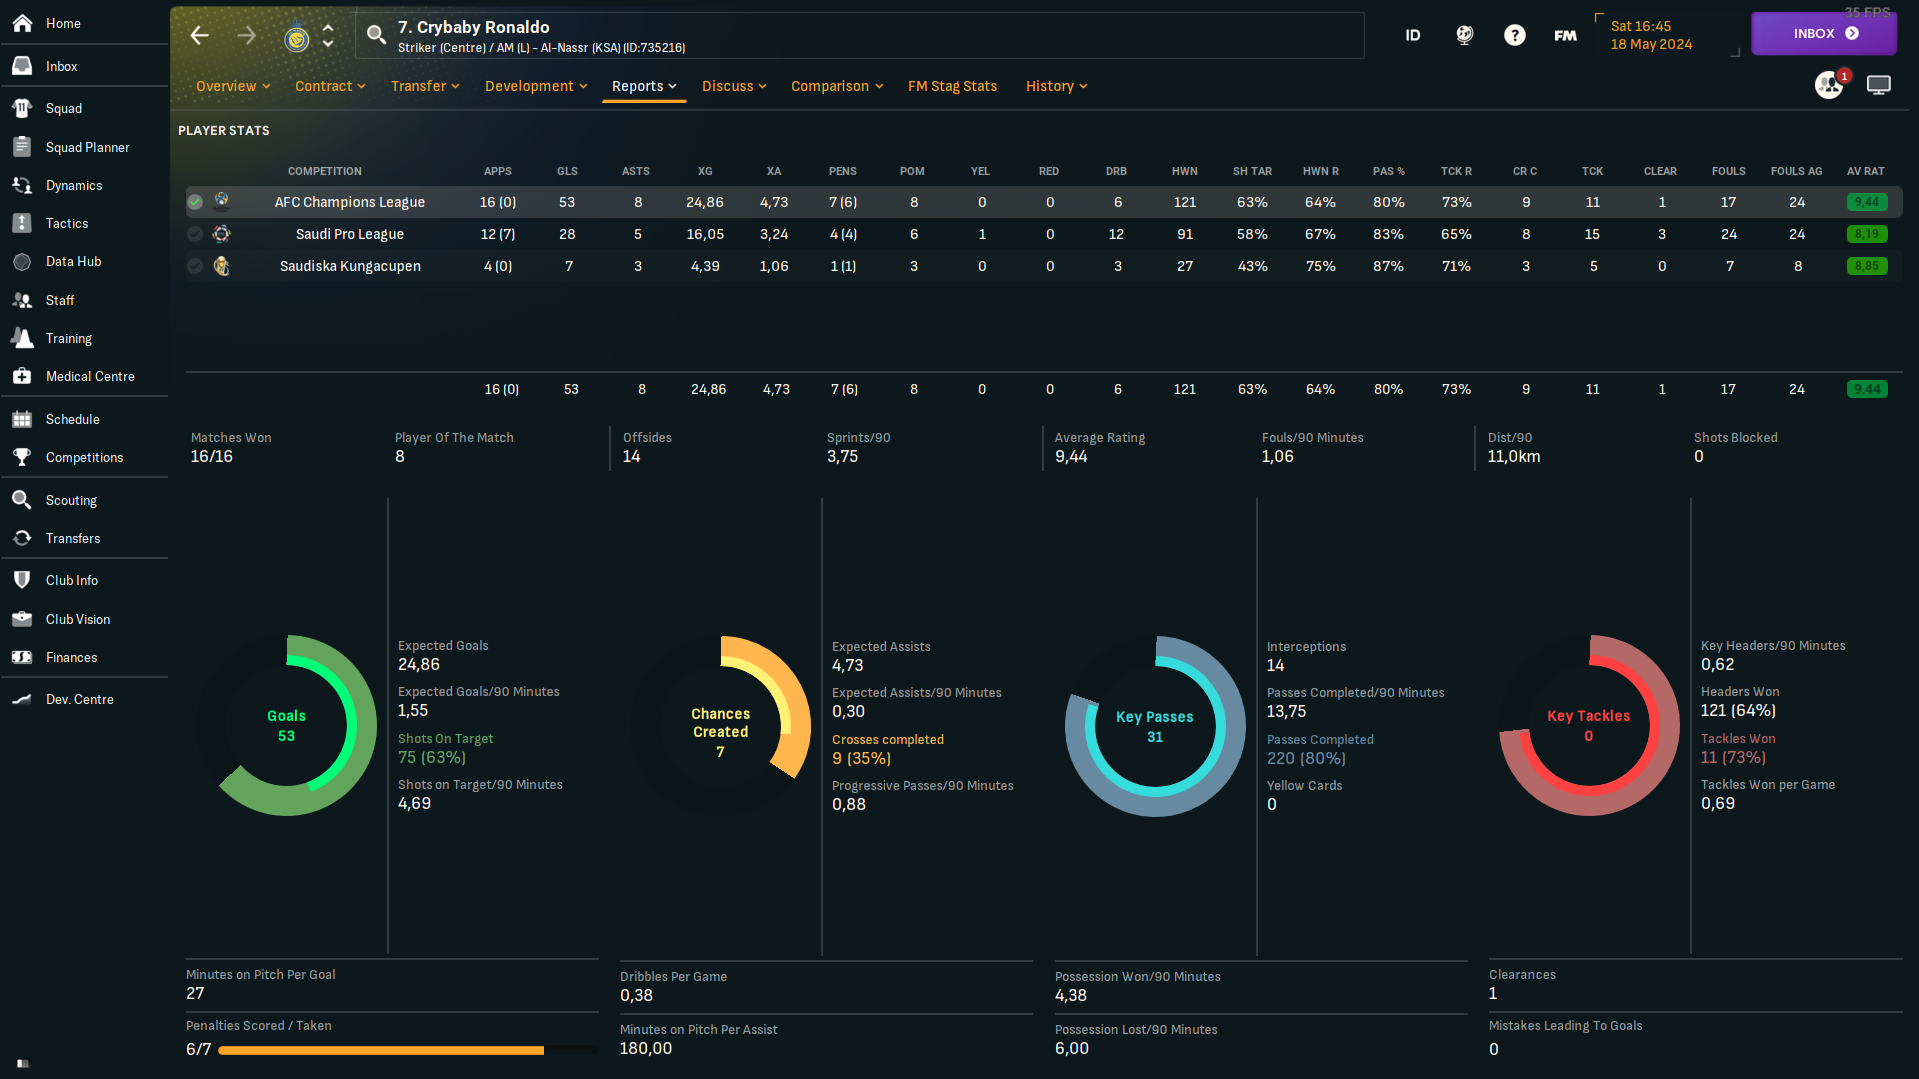
Task: Sort by the AV RAT column header
Action: click(x=1866, y=171)
